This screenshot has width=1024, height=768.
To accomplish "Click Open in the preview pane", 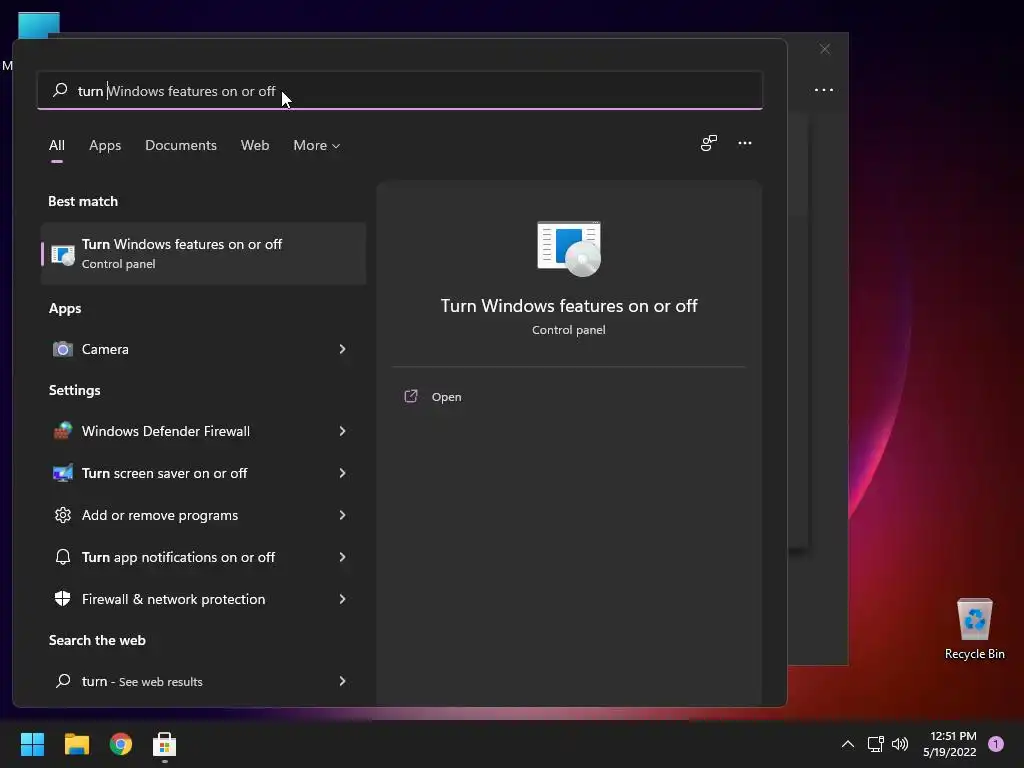I will [x=447, y=397].
